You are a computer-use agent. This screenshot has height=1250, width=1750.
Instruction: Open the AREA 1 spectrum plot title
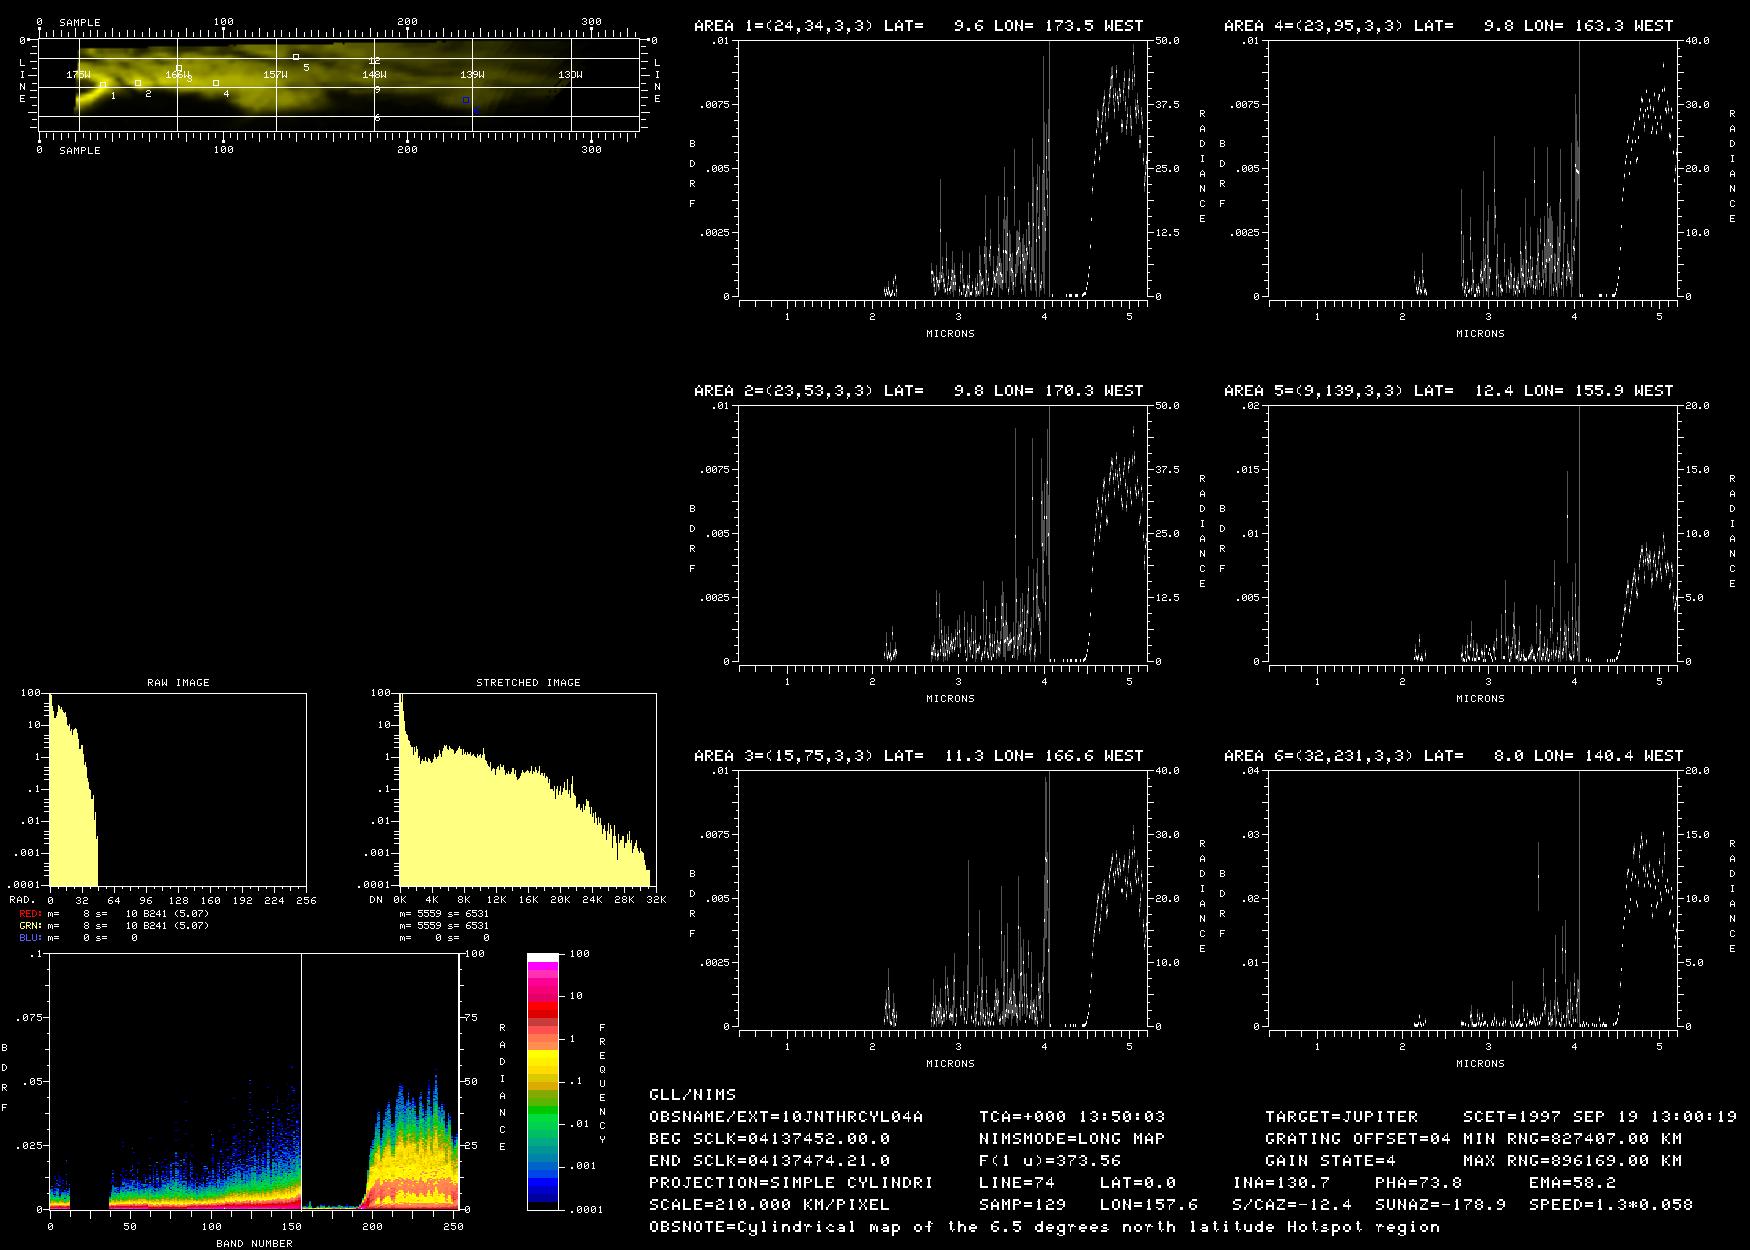click(918, 26)
